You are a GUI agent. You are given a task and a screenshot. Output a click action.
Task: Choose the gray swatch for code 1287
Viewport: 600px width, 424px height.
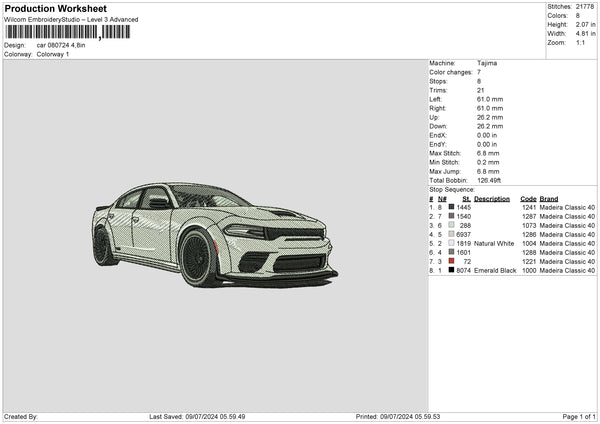point(451,216)
